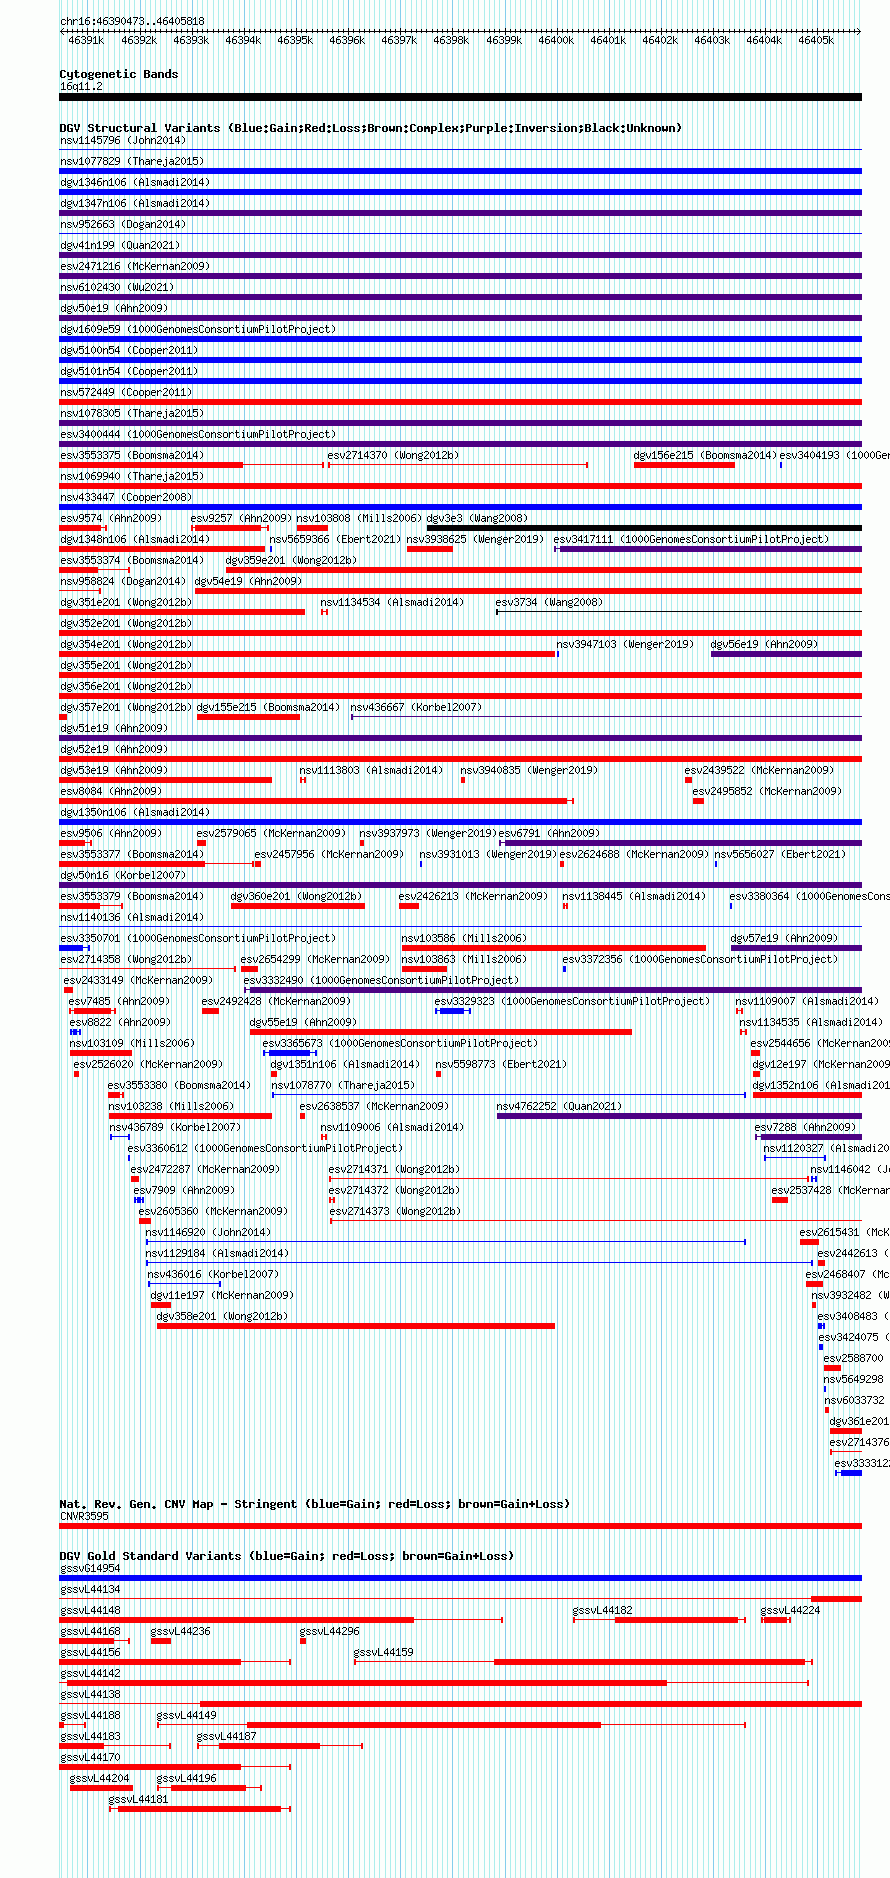Select variant nsv436667 (Korbel2007)
890x1878 pixels.
[416, 707]
